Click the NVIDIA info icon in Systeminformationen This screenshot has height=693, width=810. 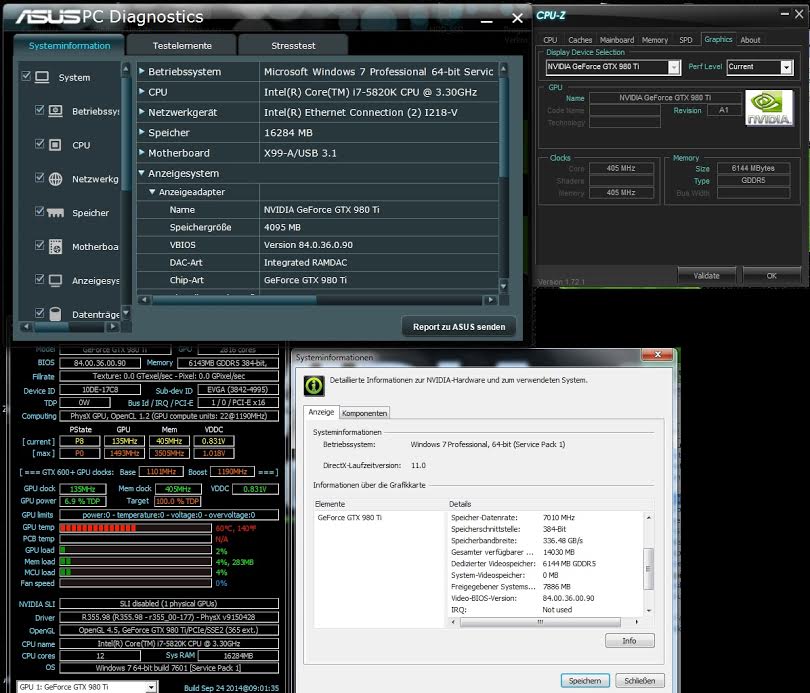click(314, 385)
